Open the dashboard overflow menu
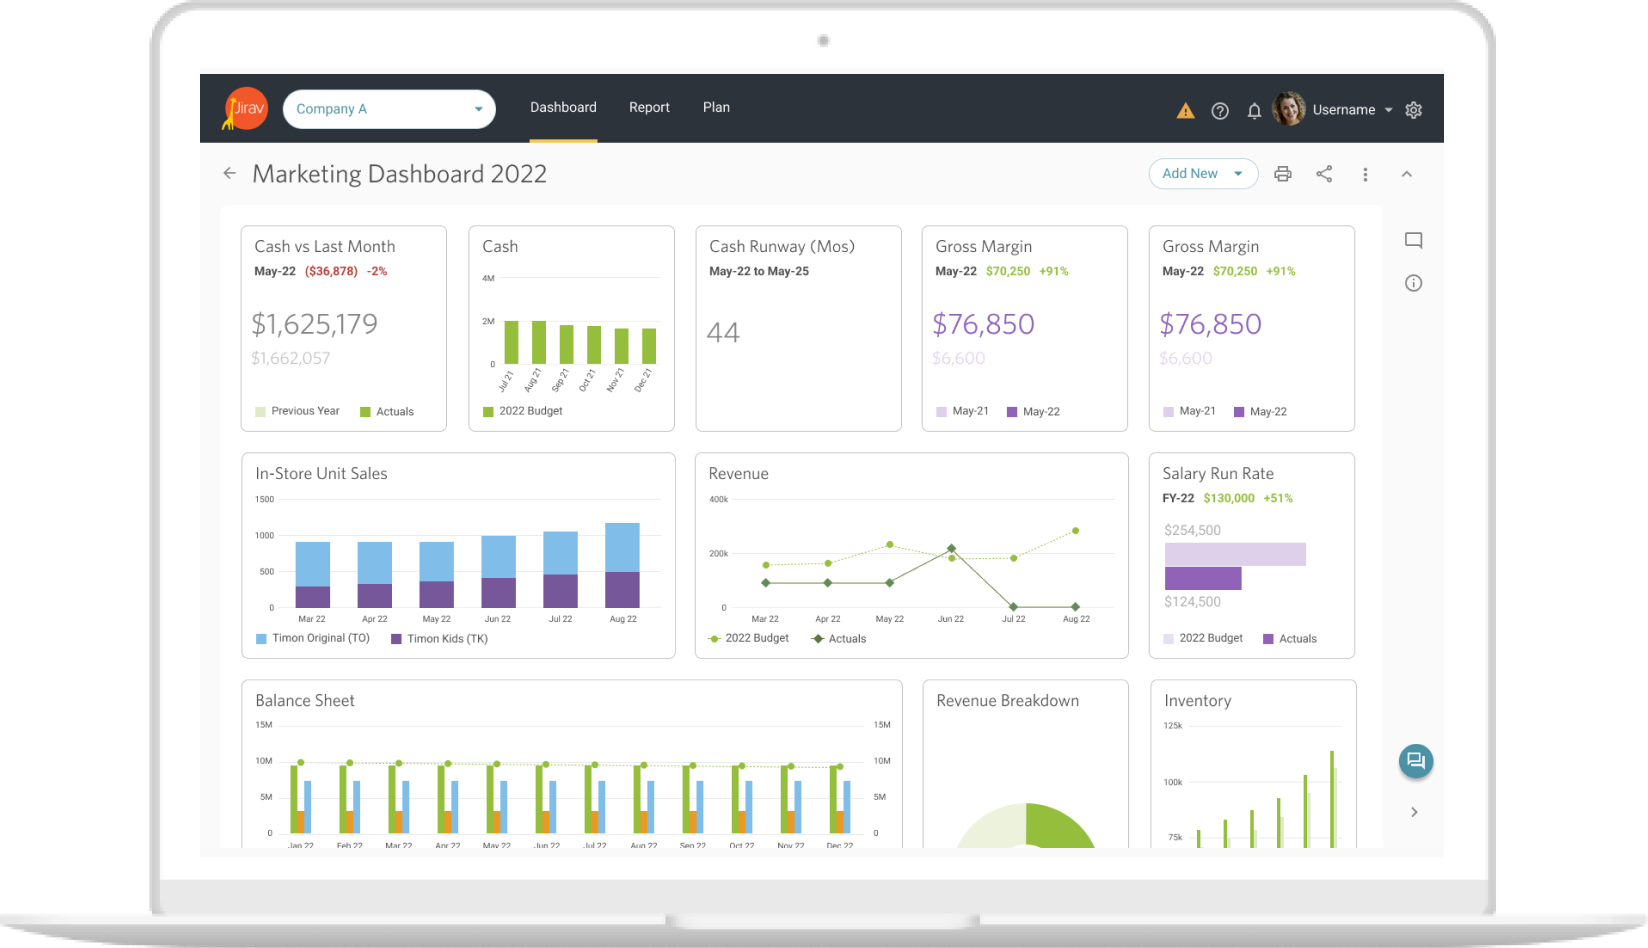The image size is (1648, 948). [1365, 173]
